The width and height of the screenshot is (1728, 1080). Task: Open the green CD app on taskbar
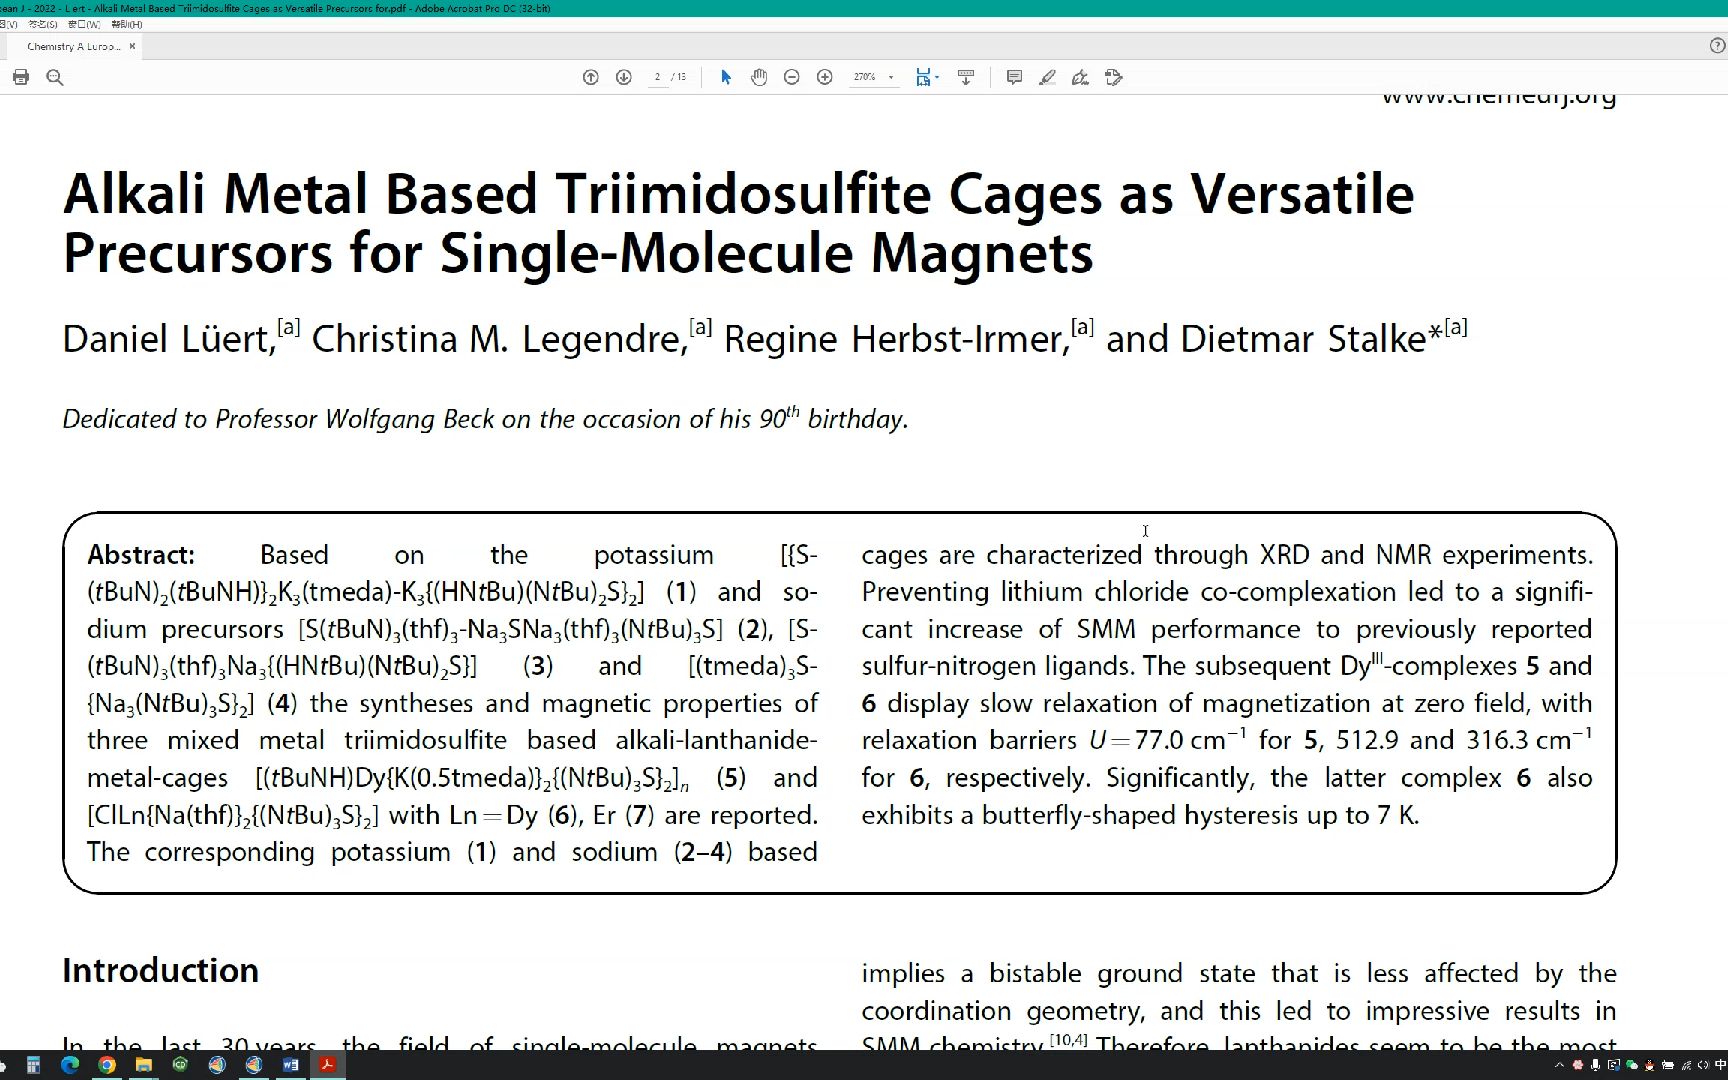pos(180,1065)
